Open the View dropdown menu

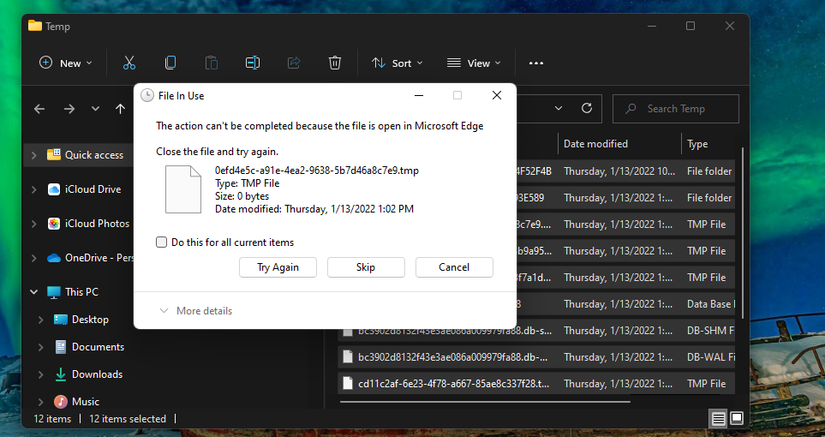point(475,63)
